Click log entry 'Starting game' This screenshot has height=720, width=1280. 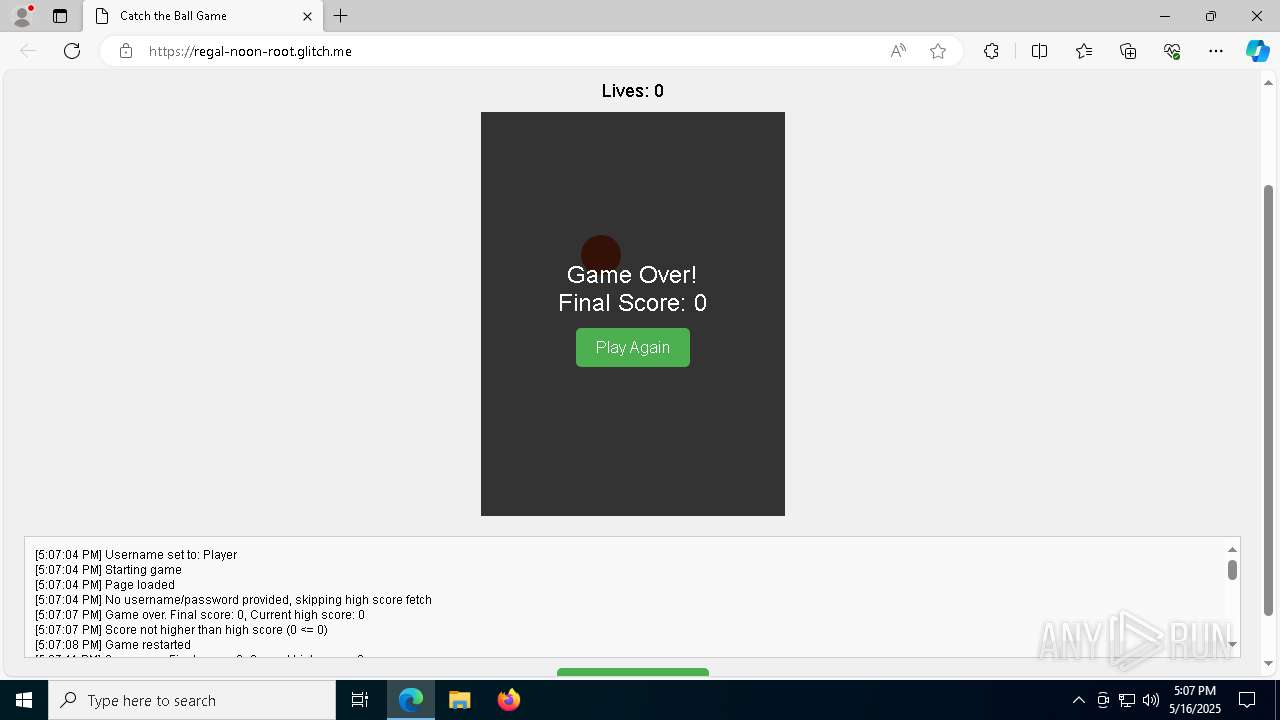[x=108, y=570]
